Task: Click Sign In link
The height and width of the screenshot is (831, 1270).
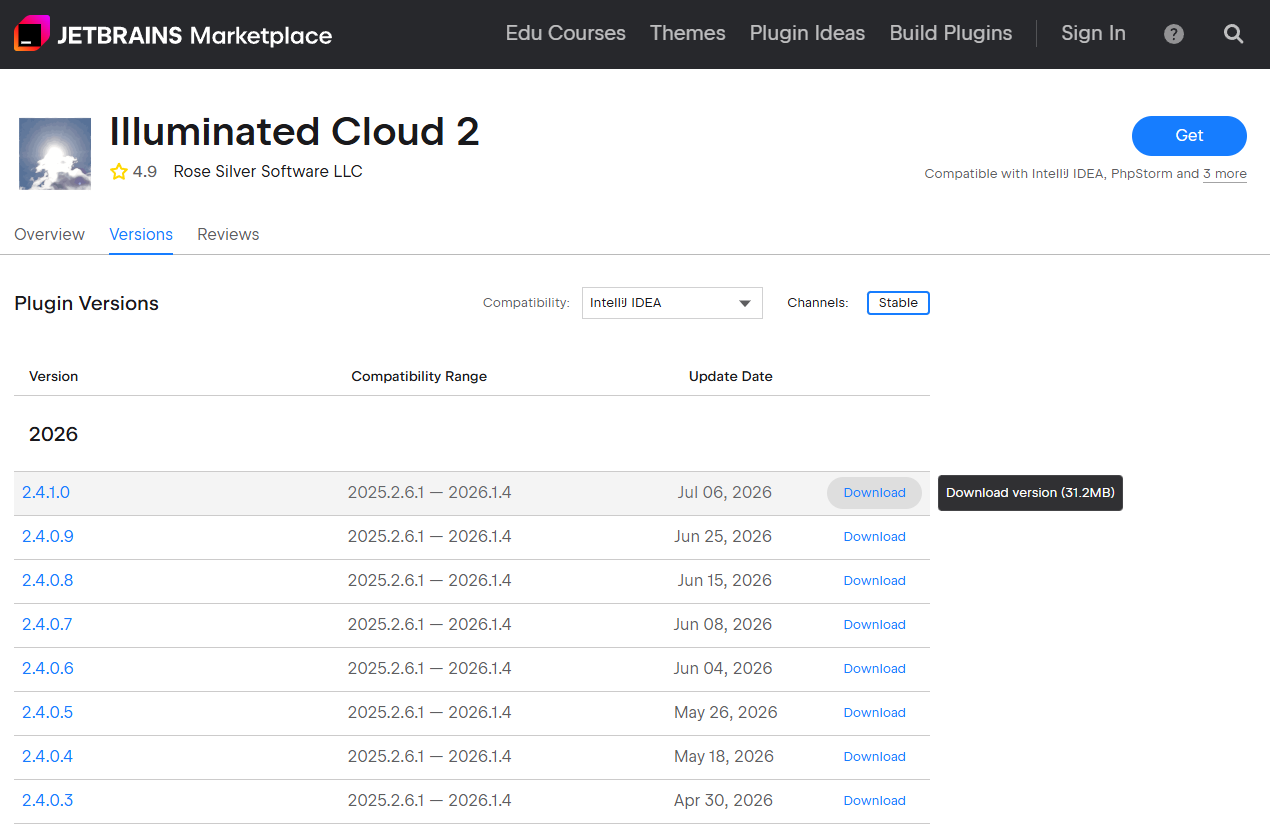Action: tap(1093, 33)
